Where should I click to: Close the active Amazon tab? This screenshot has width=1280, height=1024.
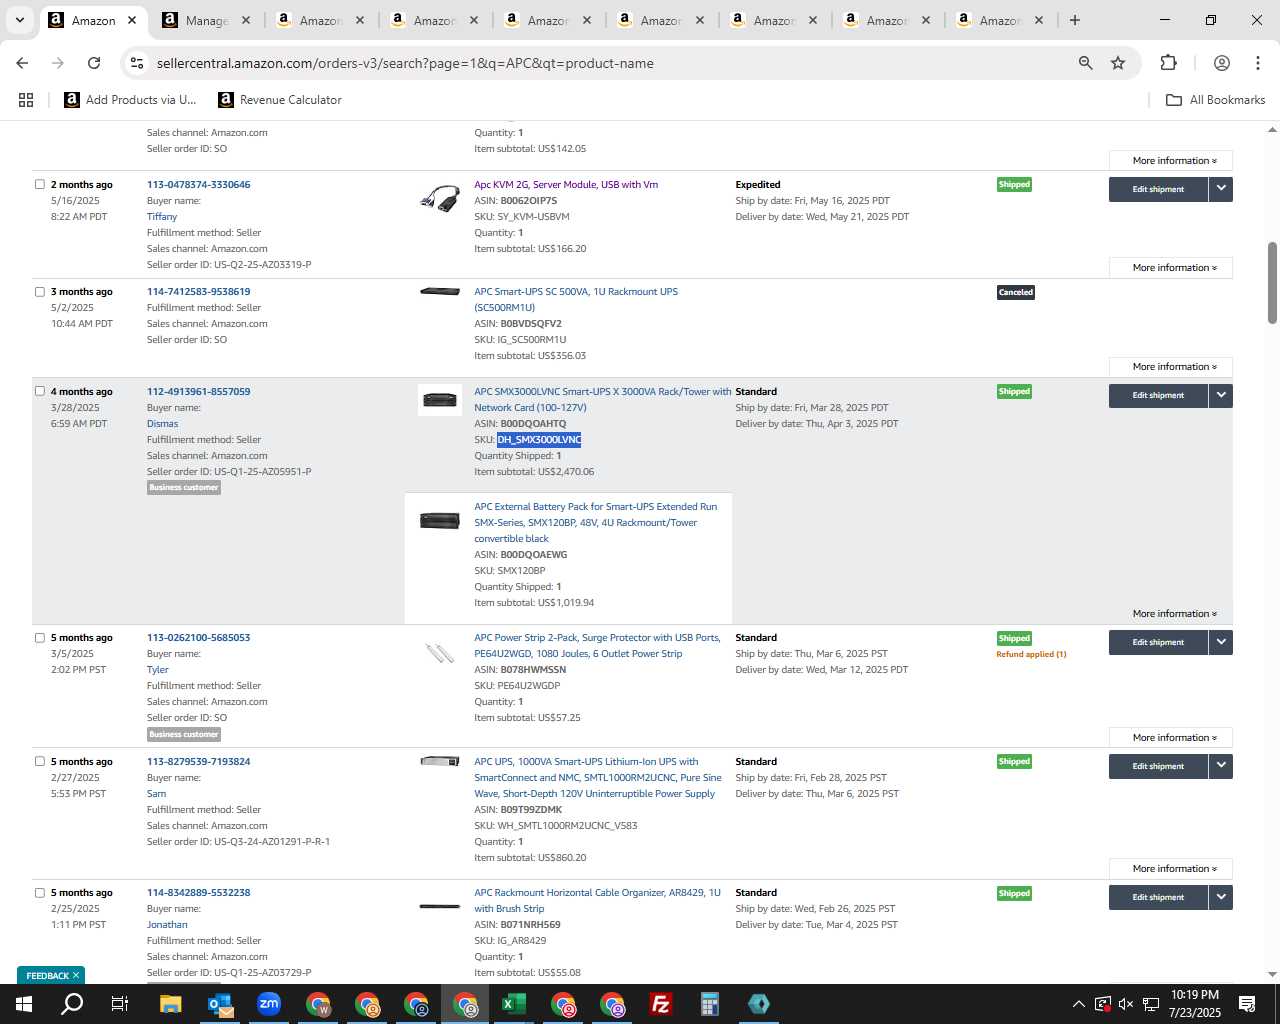[x=132, y=20]
